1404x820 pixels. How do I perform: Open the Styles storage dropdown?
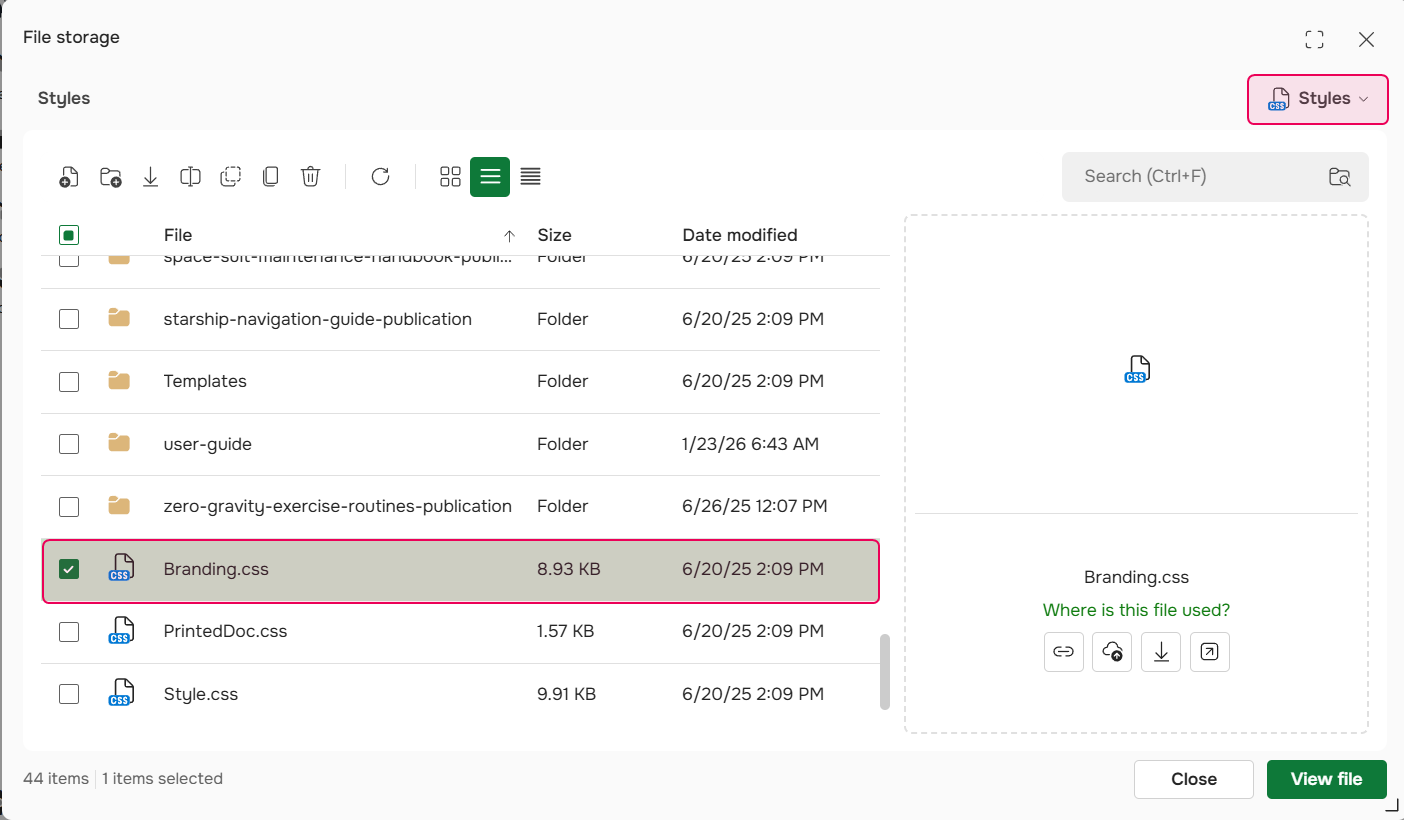(1317, 99)
